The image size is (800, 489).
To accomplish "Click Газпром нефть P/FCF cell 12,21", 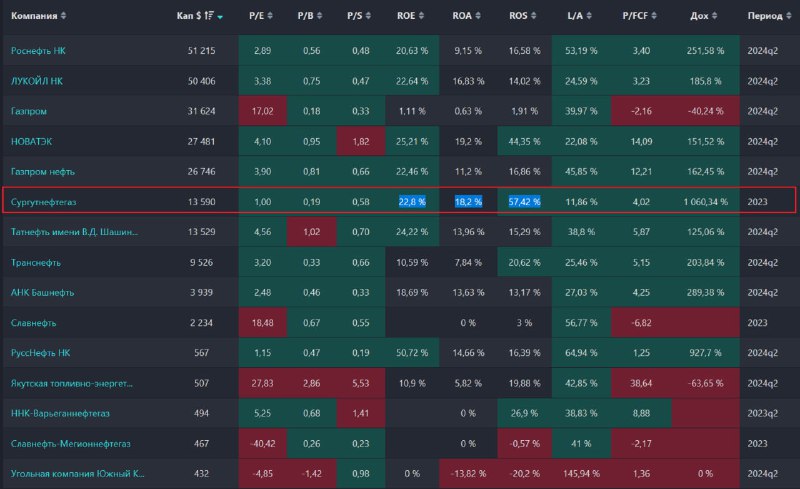I will [x=641, y=172].
